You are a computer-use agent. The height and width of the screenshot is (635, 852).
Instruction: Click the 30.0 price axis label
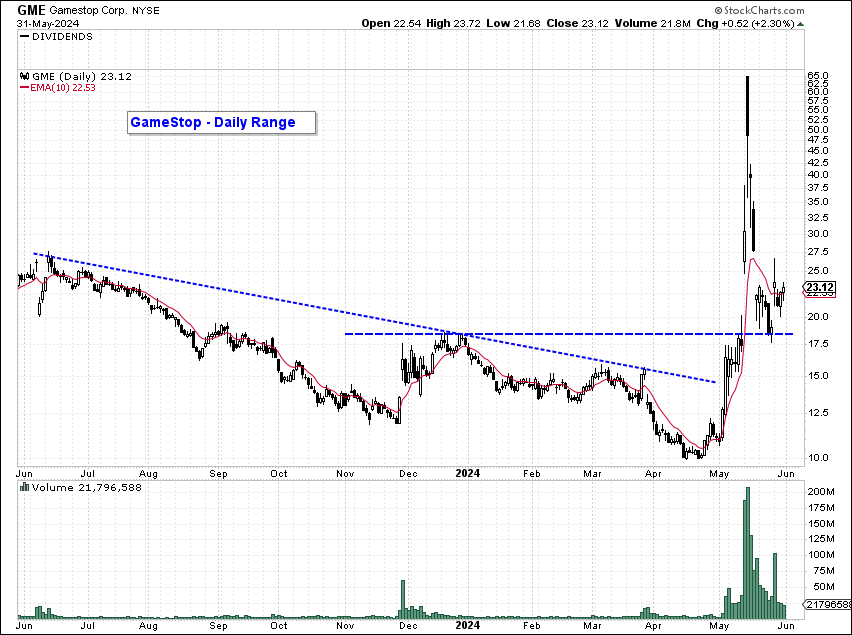[x=818, y=234]
